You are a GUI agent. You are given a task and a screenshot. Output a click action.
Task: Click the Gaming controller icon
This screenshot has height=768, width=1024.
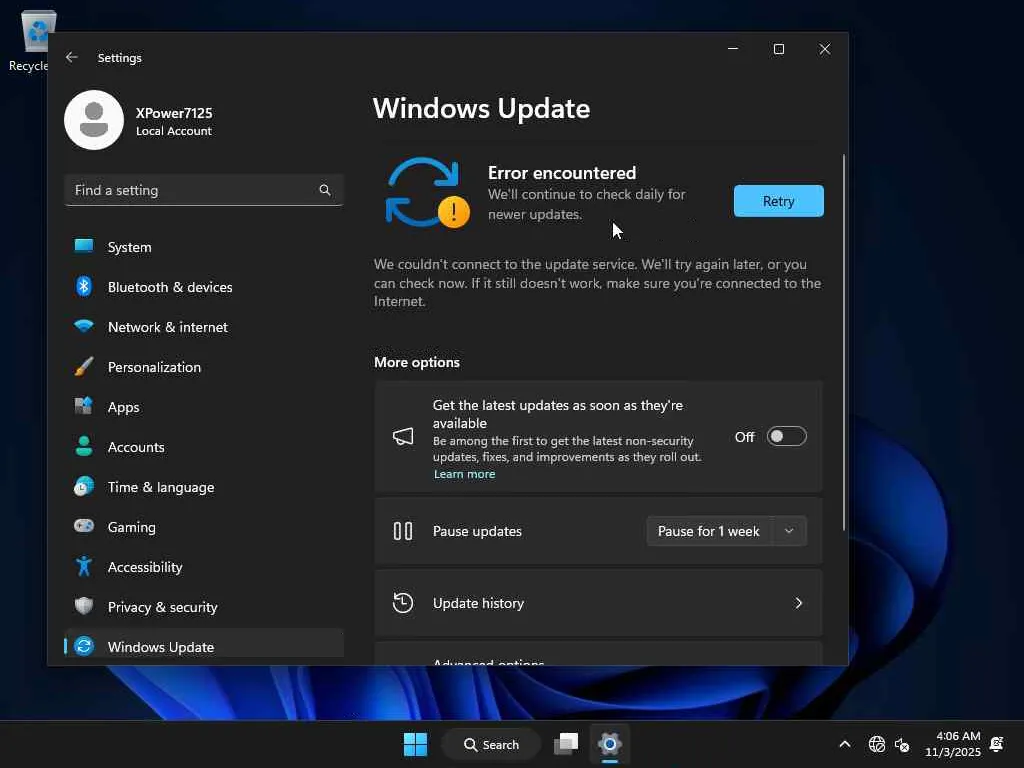point(84,526)
